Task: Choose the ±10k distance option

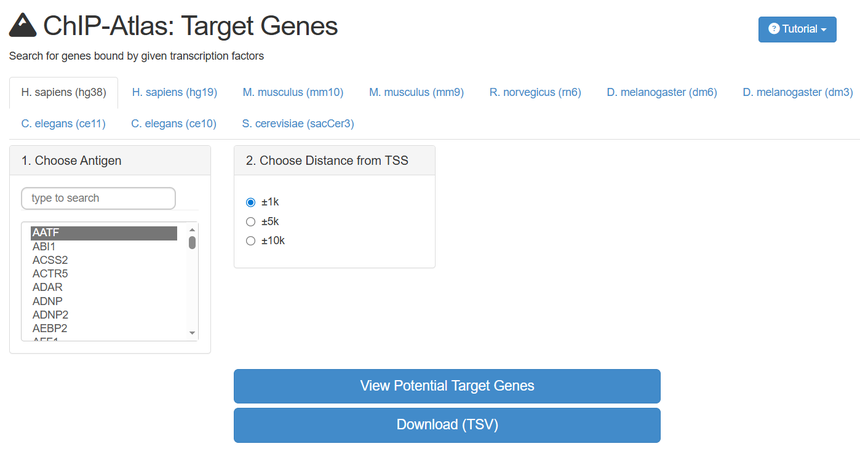Action: pyautogui.click(x=251, y=241)
